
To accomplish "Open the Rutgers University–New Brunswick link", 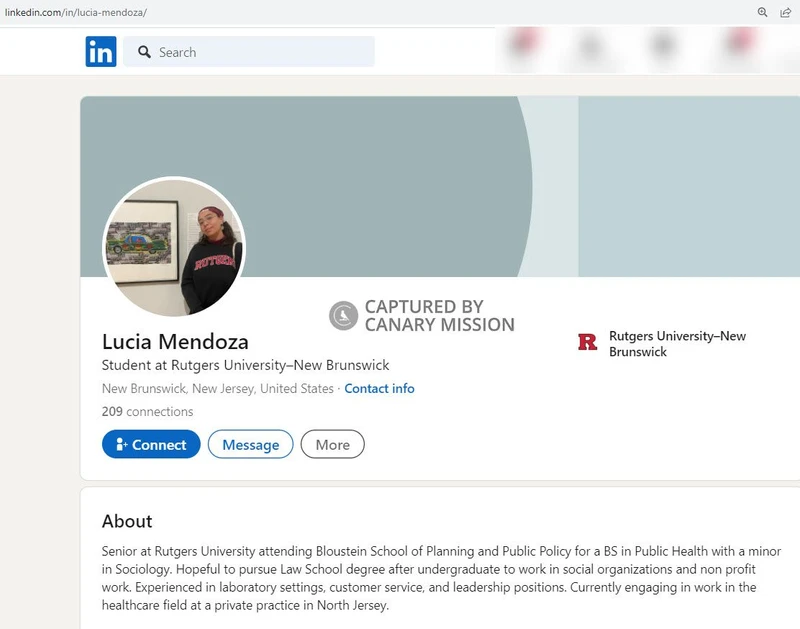I will tap(677, 343).
